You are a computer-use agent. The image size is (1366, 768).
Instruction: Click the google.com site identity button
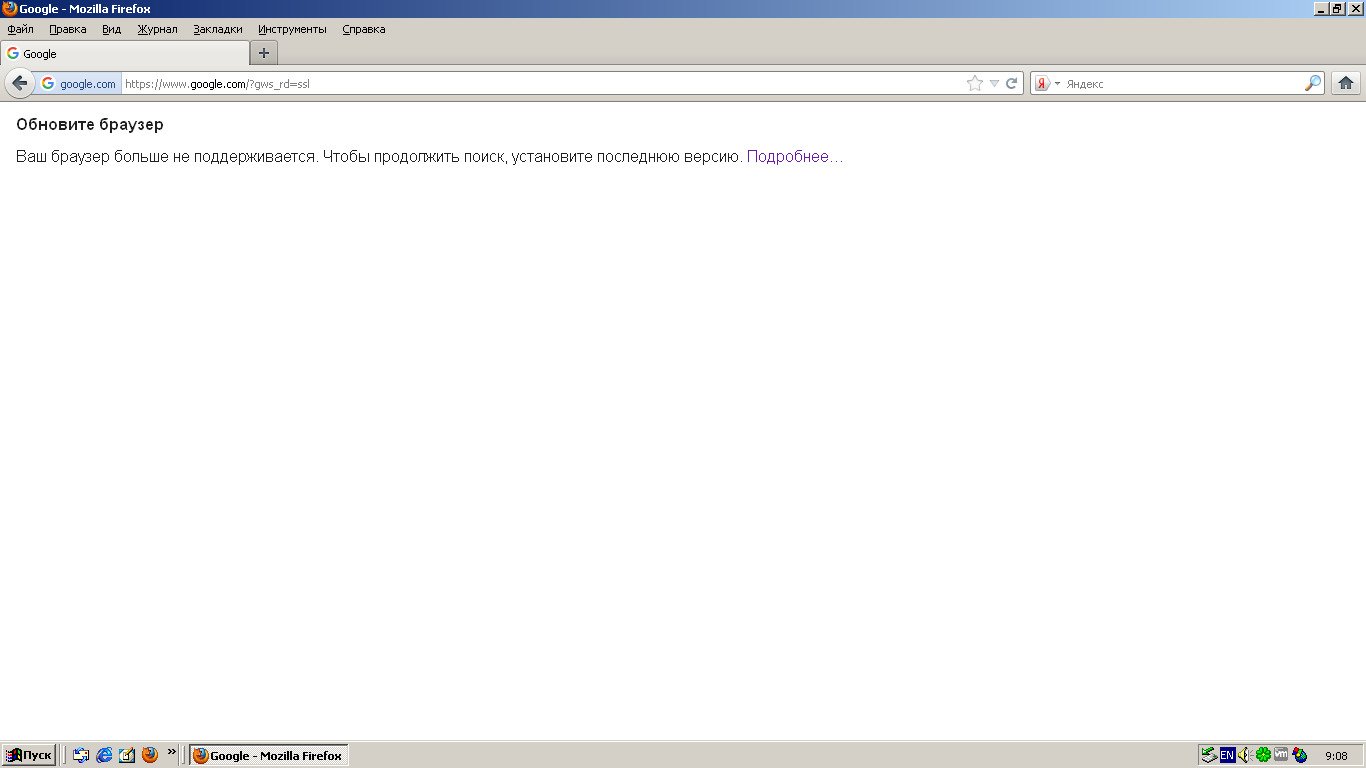79,84
